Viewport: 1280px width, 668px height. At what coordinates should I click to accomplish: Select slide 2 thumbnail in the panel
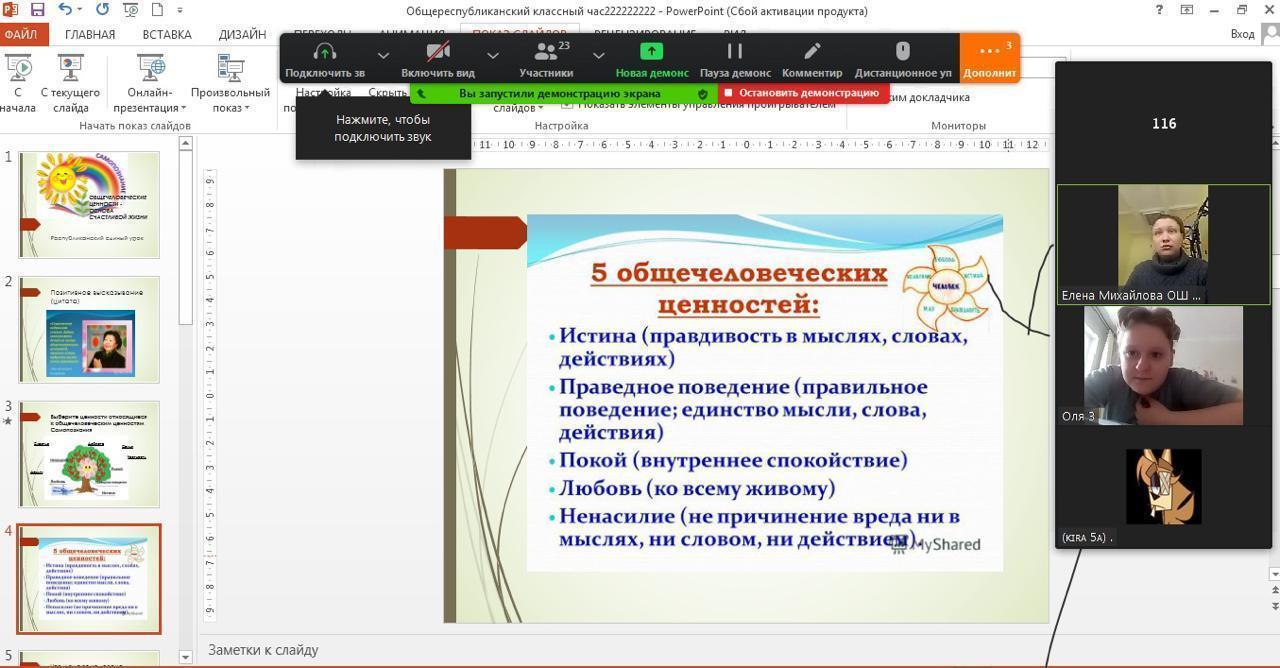[89, 329]
